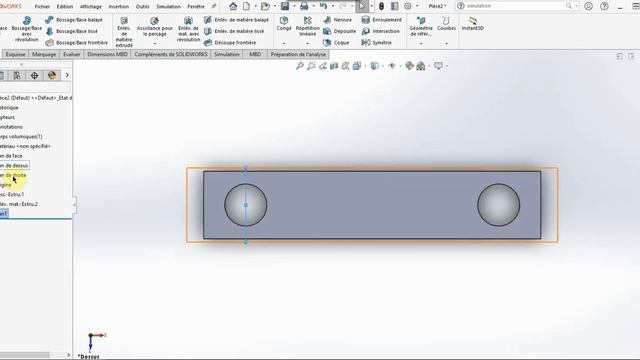Open the options gear dropdown arrow
The height and width of the screenshot is (360, 640).
(x=417, y=6)
